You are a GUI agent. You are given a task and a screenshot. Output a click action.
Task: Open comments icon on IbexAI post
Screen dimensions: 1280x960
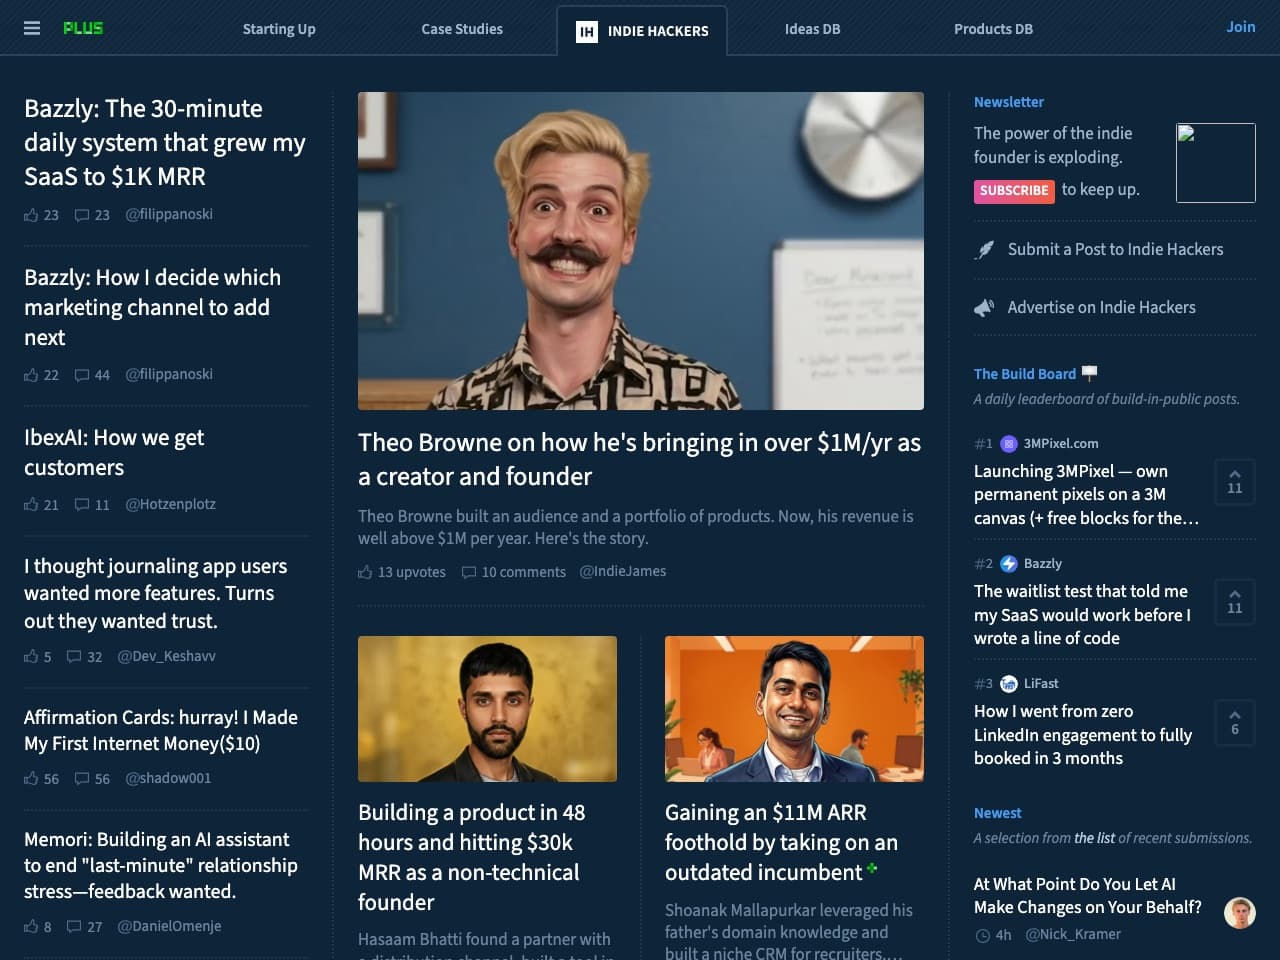[82, 505]
